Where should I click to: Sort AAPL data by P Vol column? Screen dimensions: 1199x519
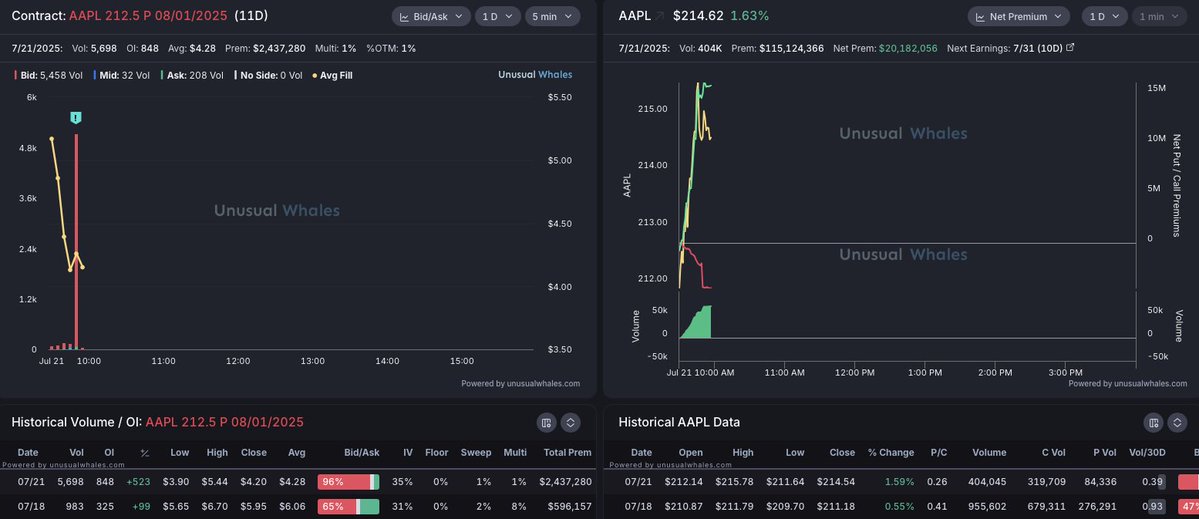pos(1106,453)
